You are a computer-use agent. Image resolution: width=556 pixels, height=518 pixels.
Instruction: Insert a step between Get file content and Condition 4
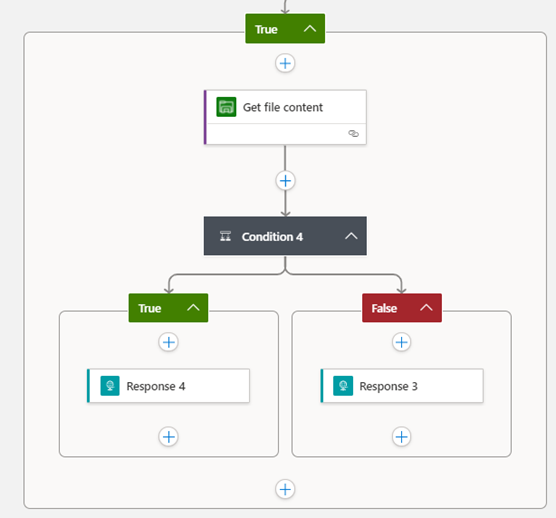285,181
